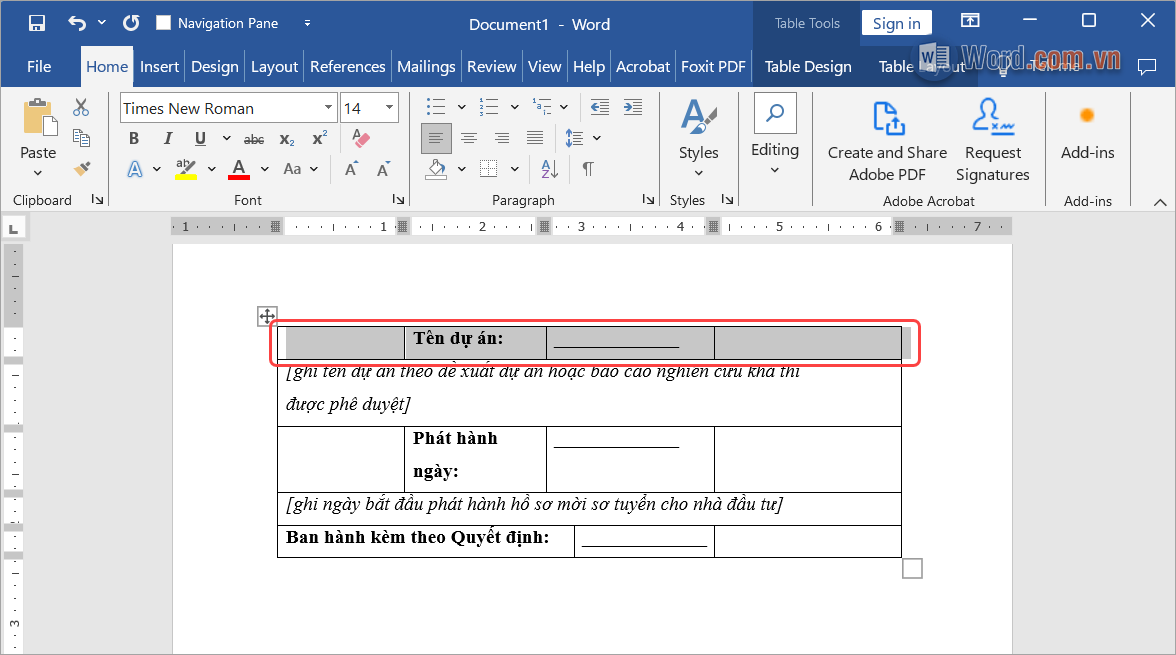The height and width of the screenshot is (655, 1176).
Task: Open the font name dropdown
Action: (x=328, y=108)
